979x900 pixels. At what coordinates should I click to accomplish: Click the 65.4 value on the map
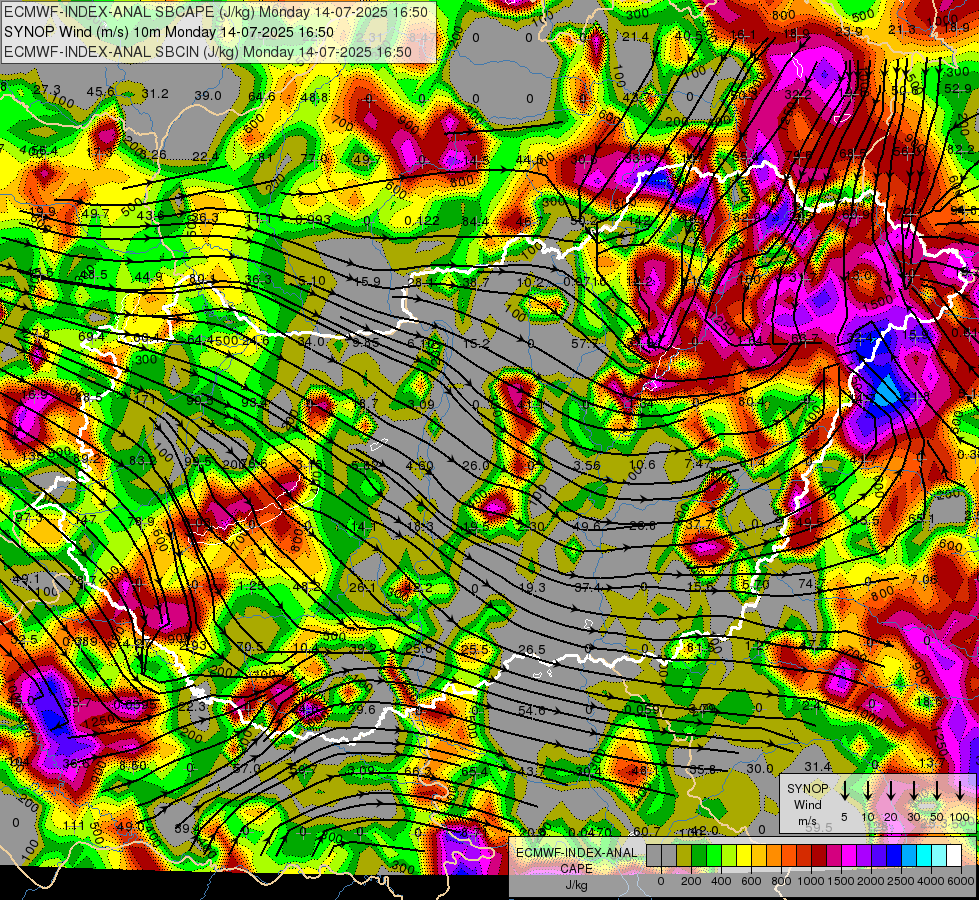[475, 771]
